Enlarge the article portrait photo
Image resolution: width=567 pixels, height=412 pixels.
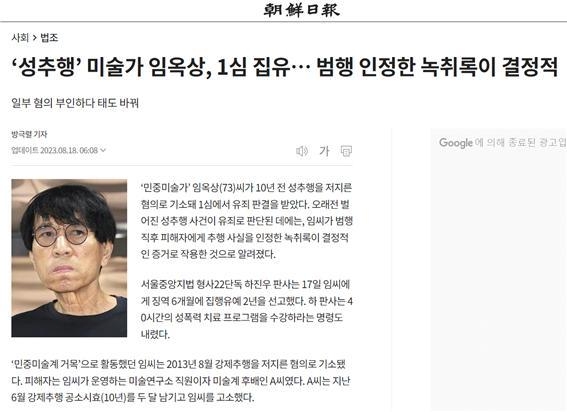(x=69, y=258)
